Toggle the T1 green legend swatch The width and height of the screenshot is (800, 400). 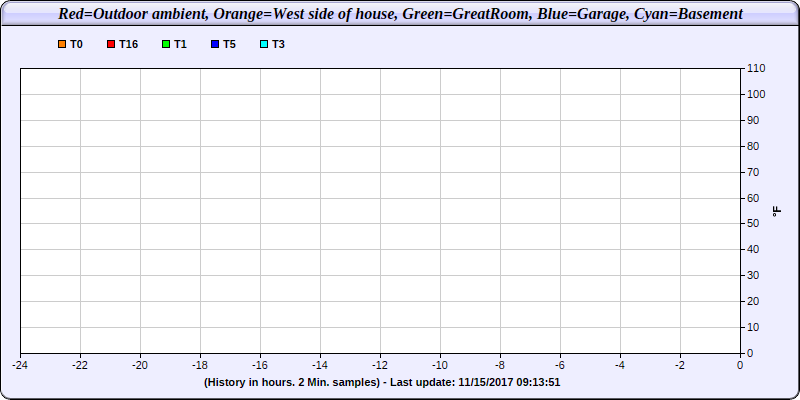pyautogui.click(x=166, y=44)
